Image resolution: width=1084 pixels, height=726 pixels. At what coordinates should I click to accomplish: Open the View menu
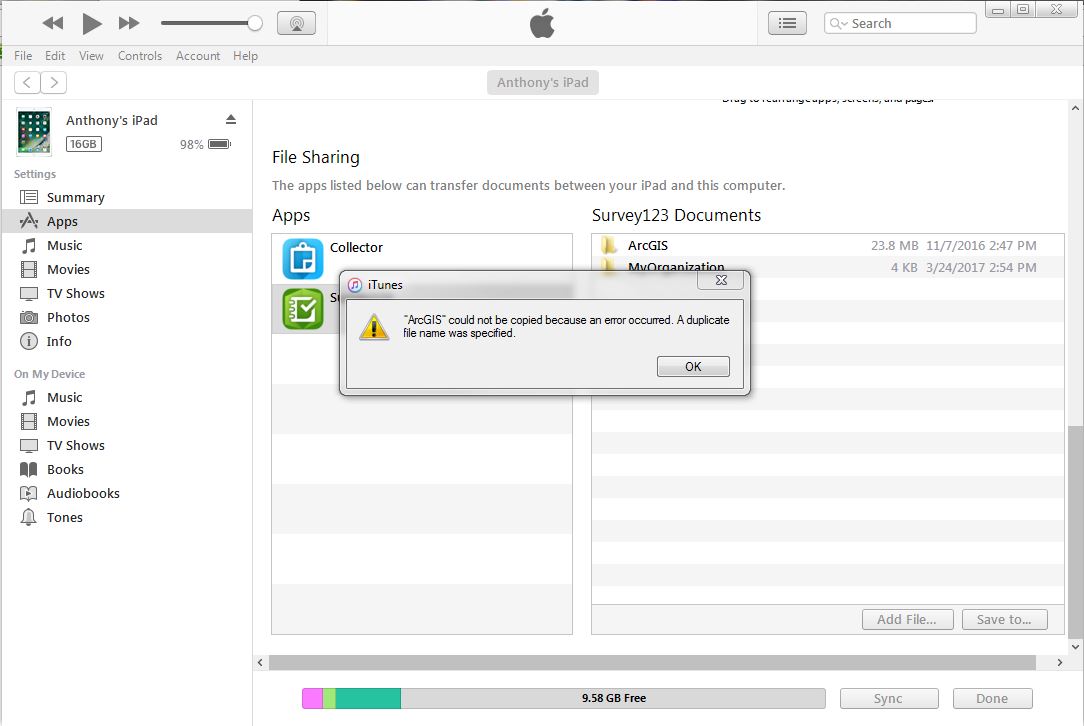coord(91,56)
